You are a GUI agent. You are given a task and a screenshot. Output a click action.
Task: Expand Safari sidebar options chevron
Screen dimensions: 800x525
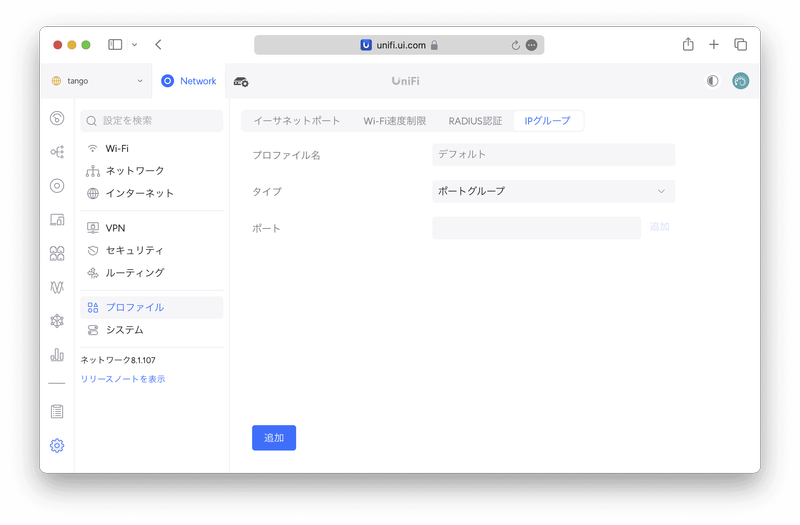[x=134, y=45]
